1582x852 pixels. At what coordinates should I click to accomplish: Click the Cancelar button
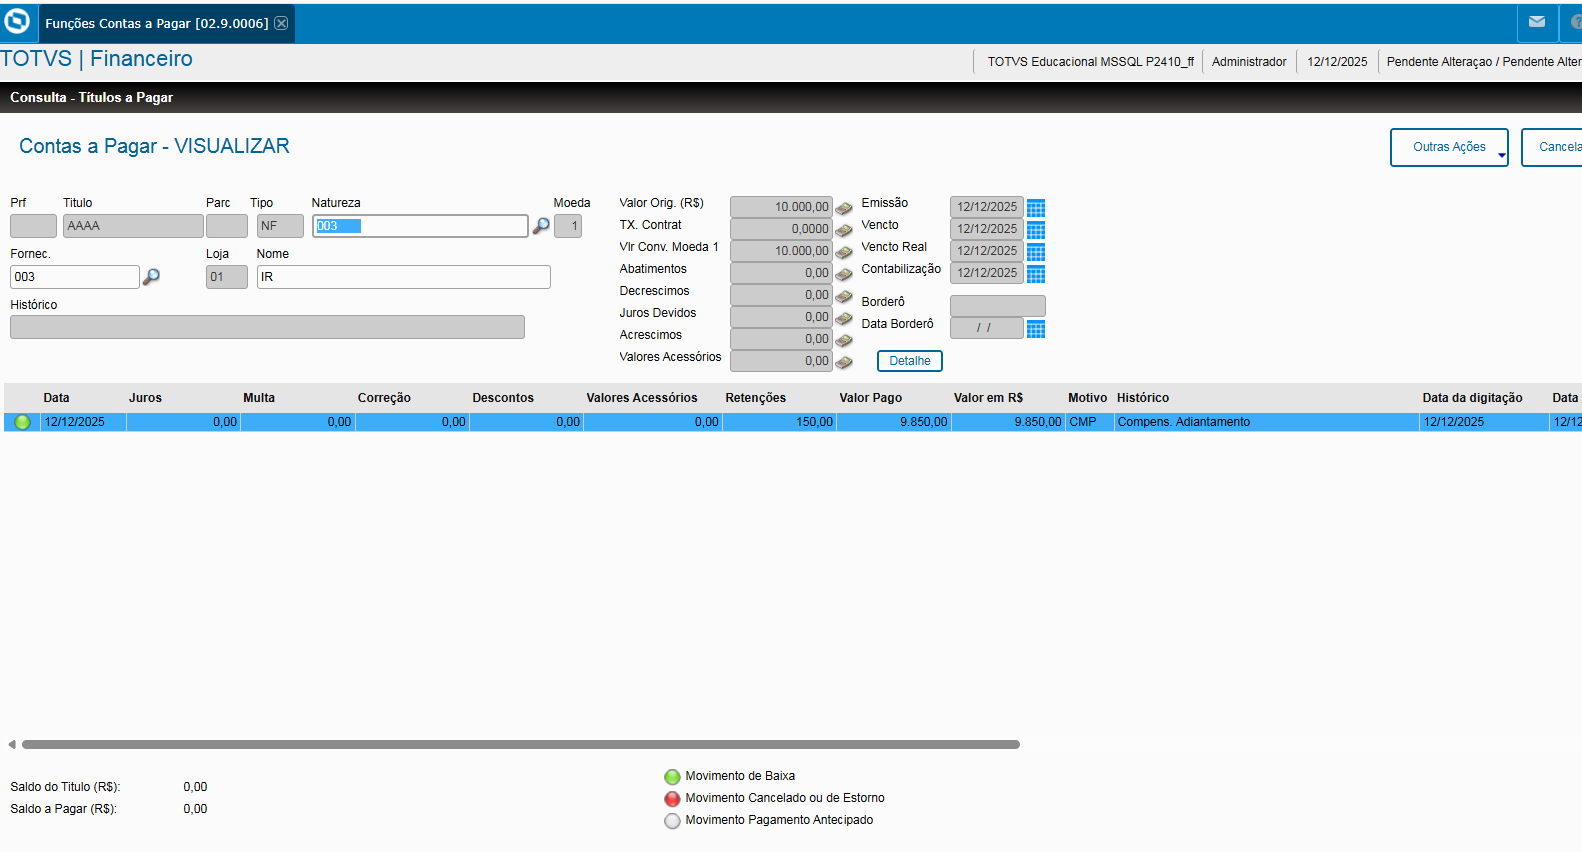click(1553, 147)
